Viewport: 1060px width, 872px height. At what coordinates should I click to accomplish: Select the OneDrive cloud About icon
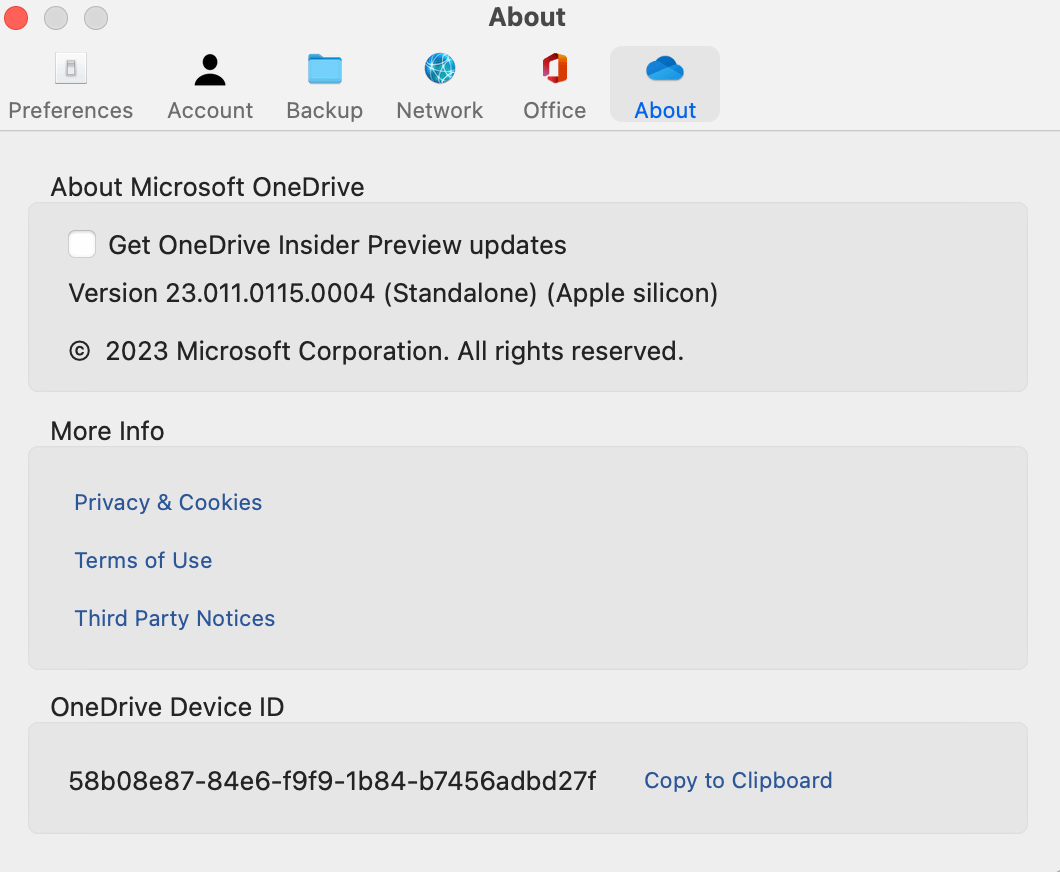(x=665, y=68)
